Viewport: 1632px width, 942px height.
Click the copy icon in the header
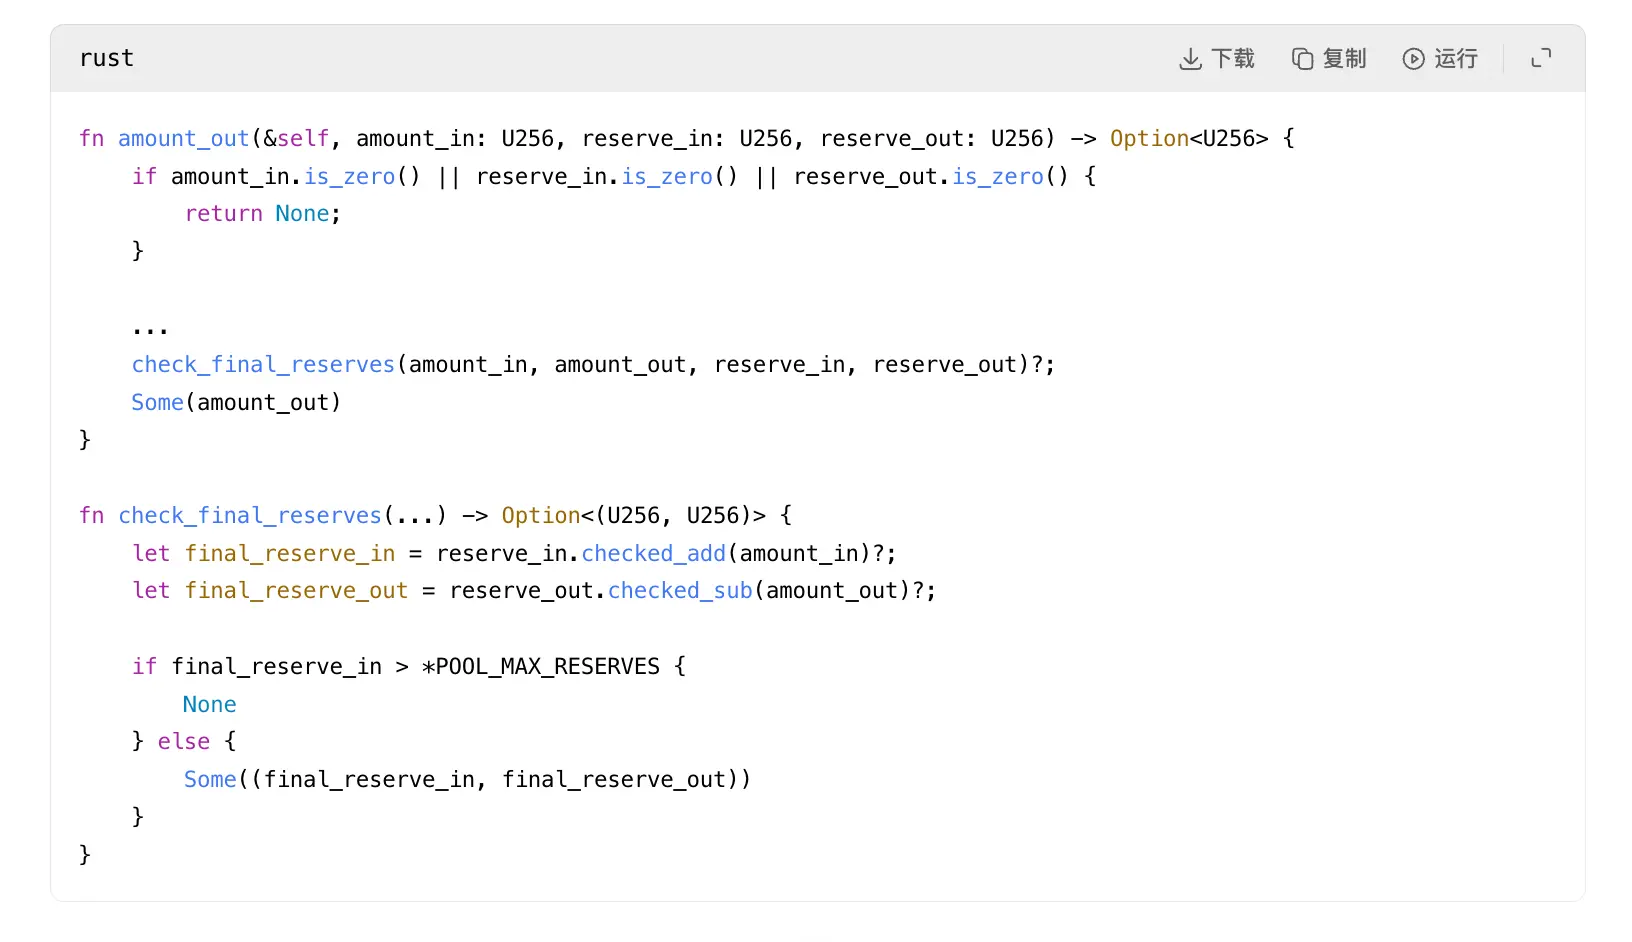[1302, 59]
